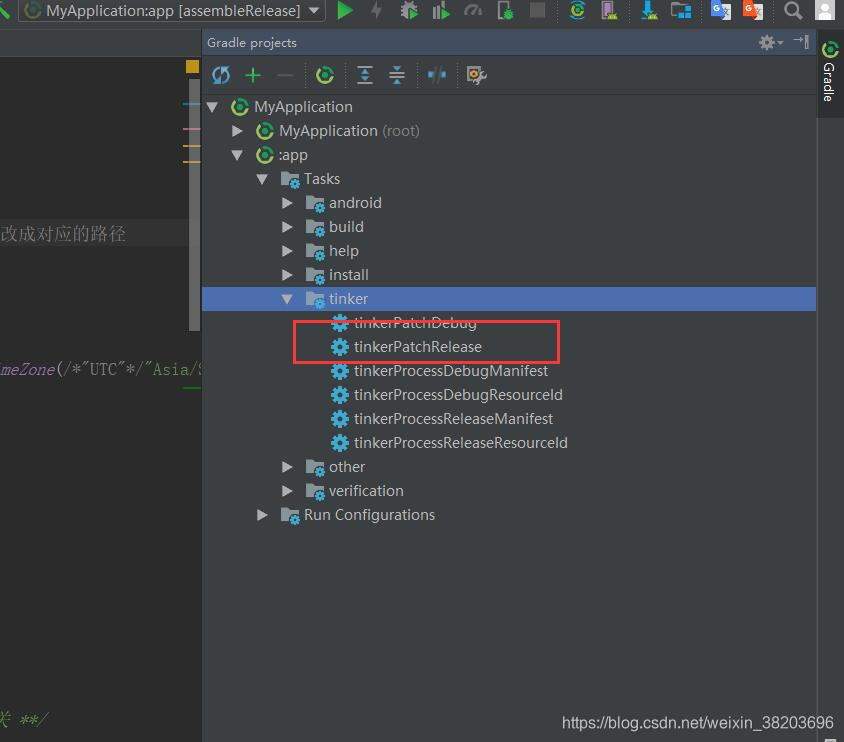Toggle offline mode icon

(x=437, y=75)
